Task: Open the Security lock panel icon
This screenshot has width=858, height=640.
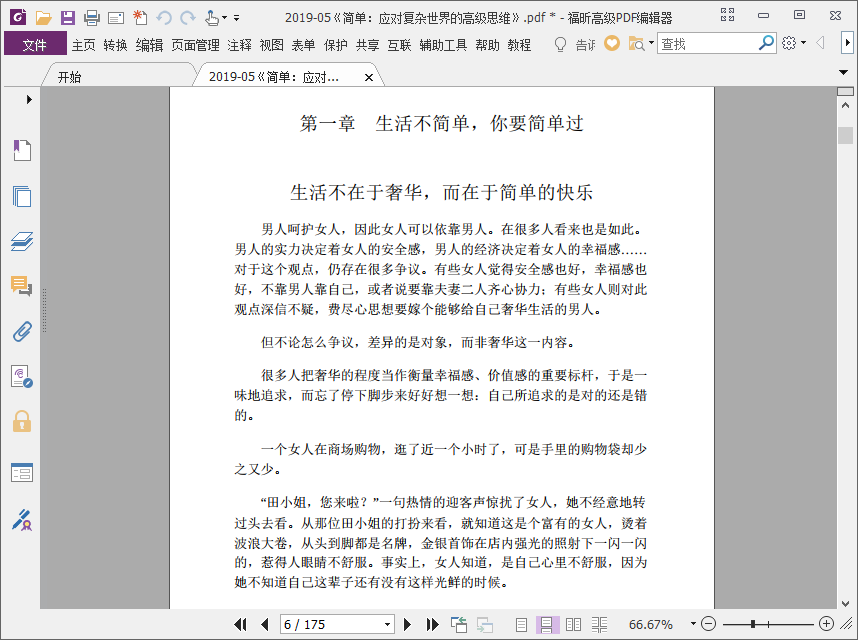Action: point(22,421)
